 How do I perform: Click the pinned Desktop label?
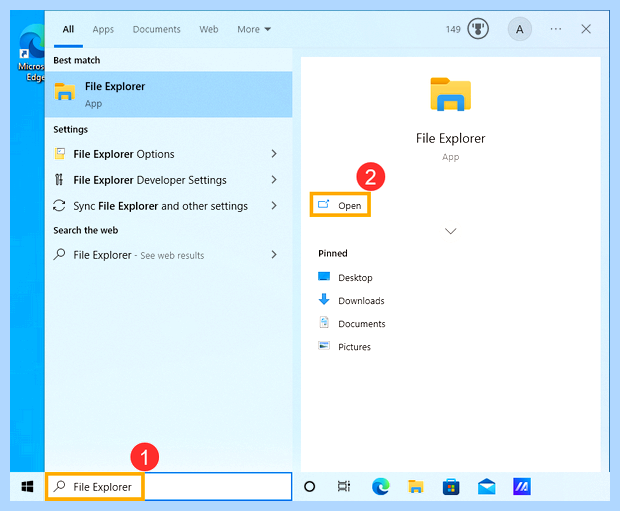(355, 278)
